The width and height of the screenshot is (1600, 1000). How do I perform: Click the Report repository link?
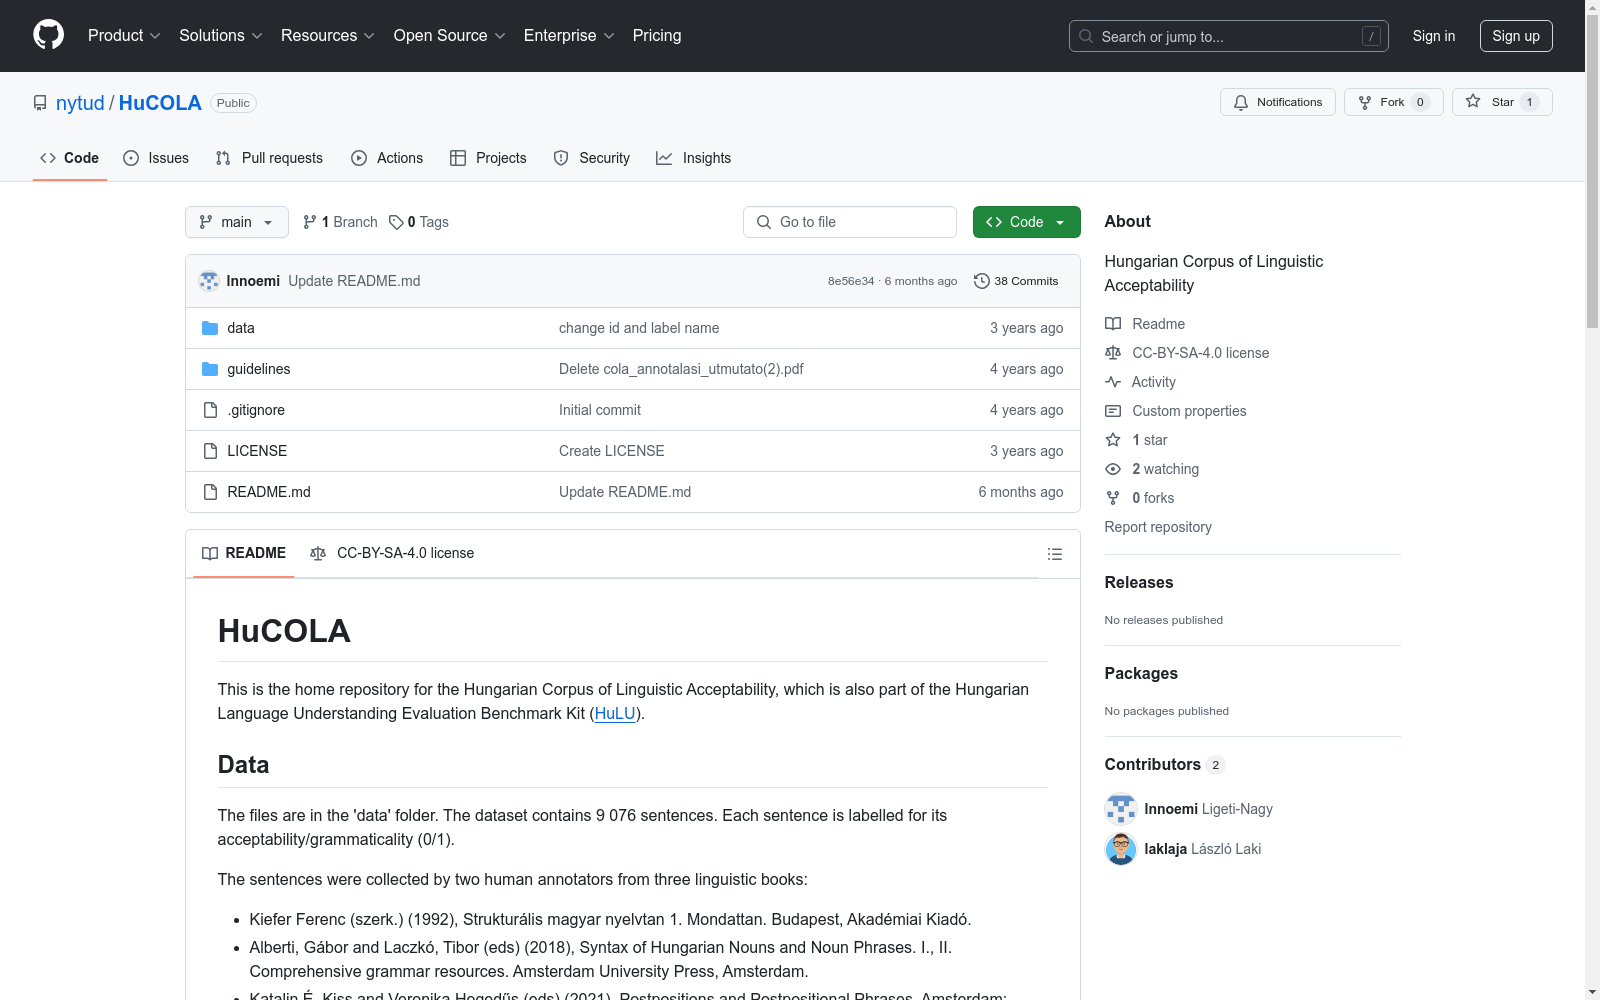pyautogui.click(x=1158, y=527)
